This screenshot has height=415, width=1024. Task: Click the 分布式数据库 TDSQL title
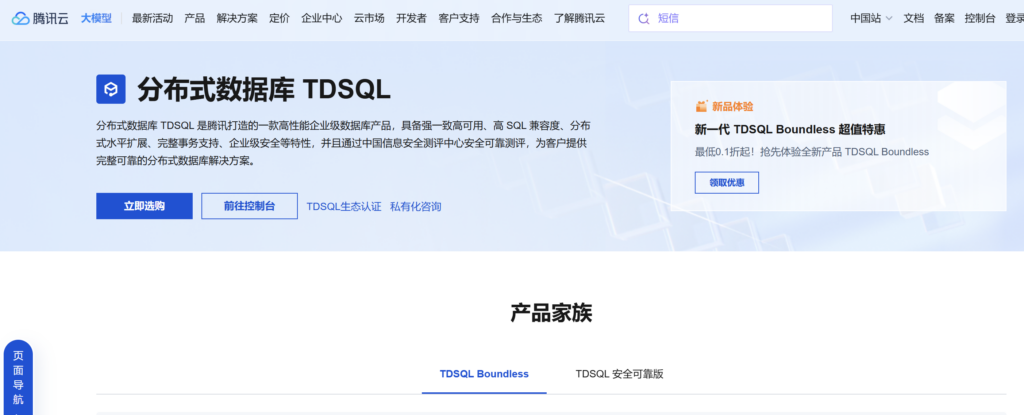(264, 90)
